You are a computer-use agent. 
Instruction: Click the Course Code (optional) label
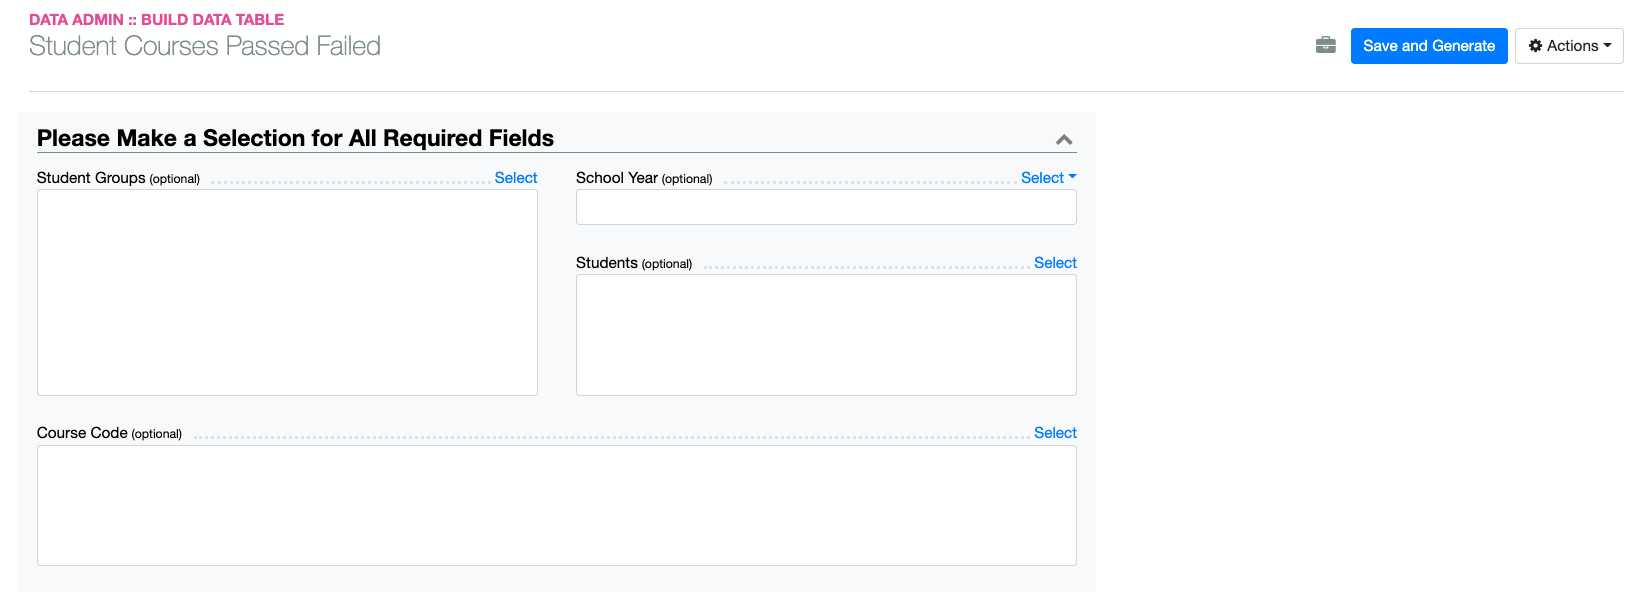(x=109, y=432)
